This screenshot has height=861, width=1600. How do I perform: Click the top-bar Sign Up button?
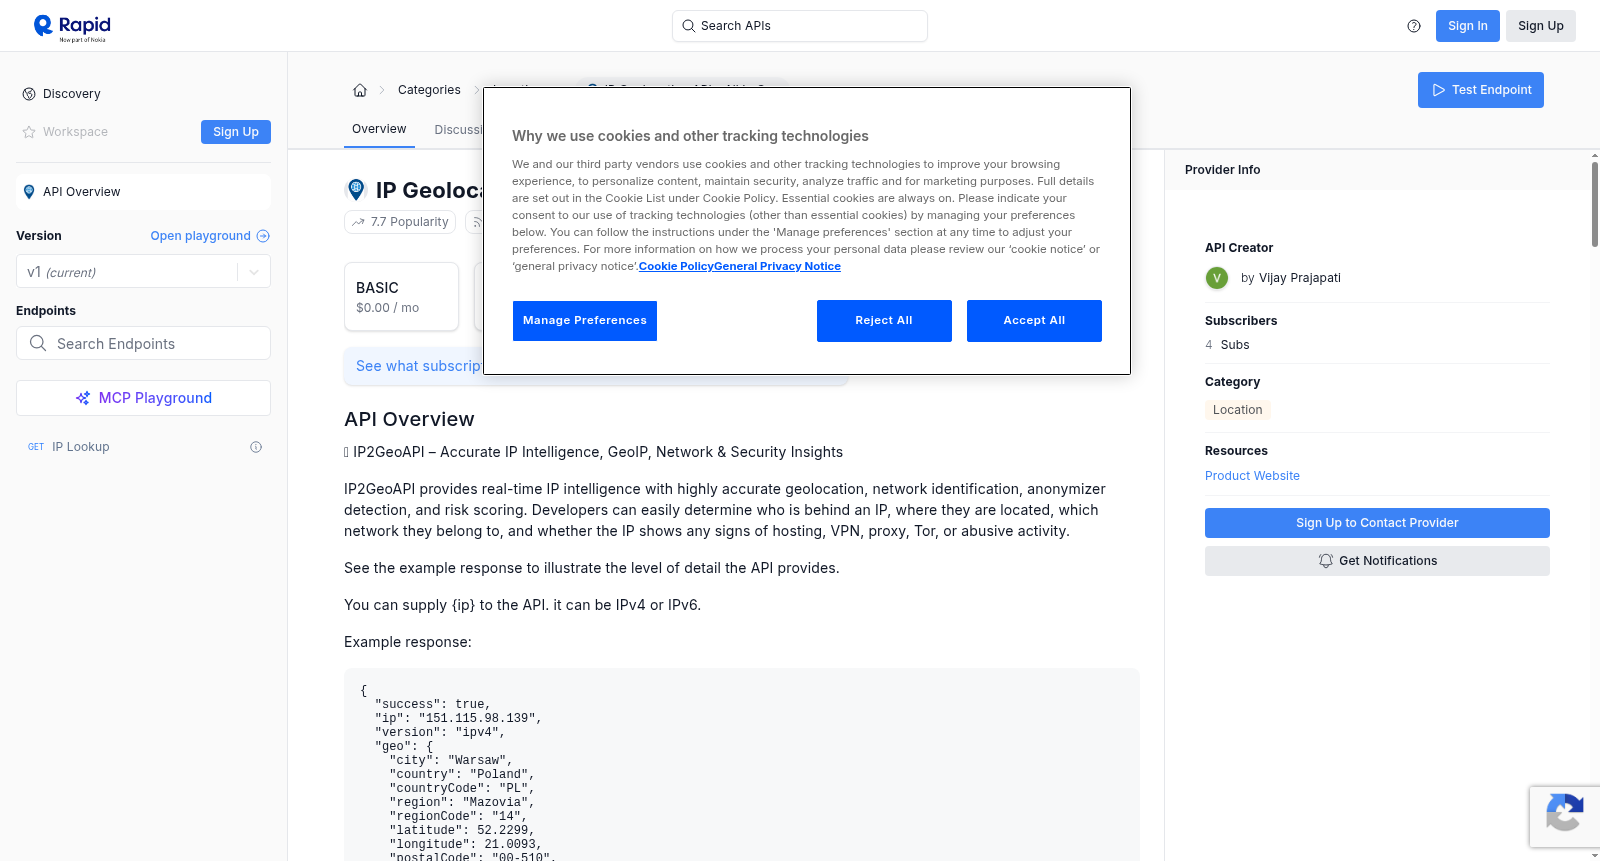1541,26
